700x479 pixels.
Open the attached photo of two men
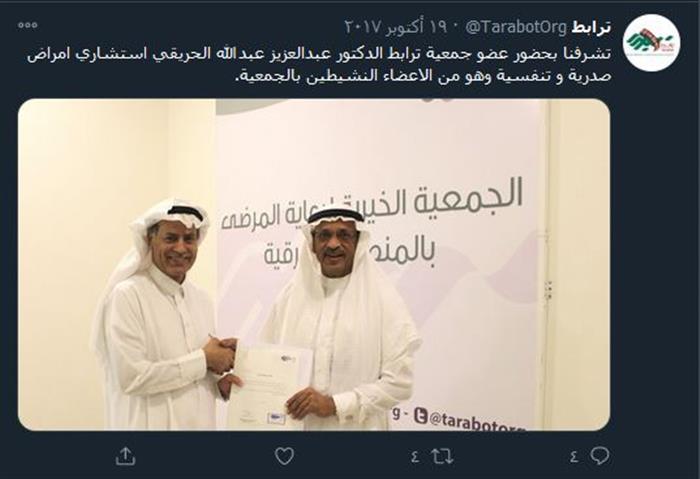314,264
